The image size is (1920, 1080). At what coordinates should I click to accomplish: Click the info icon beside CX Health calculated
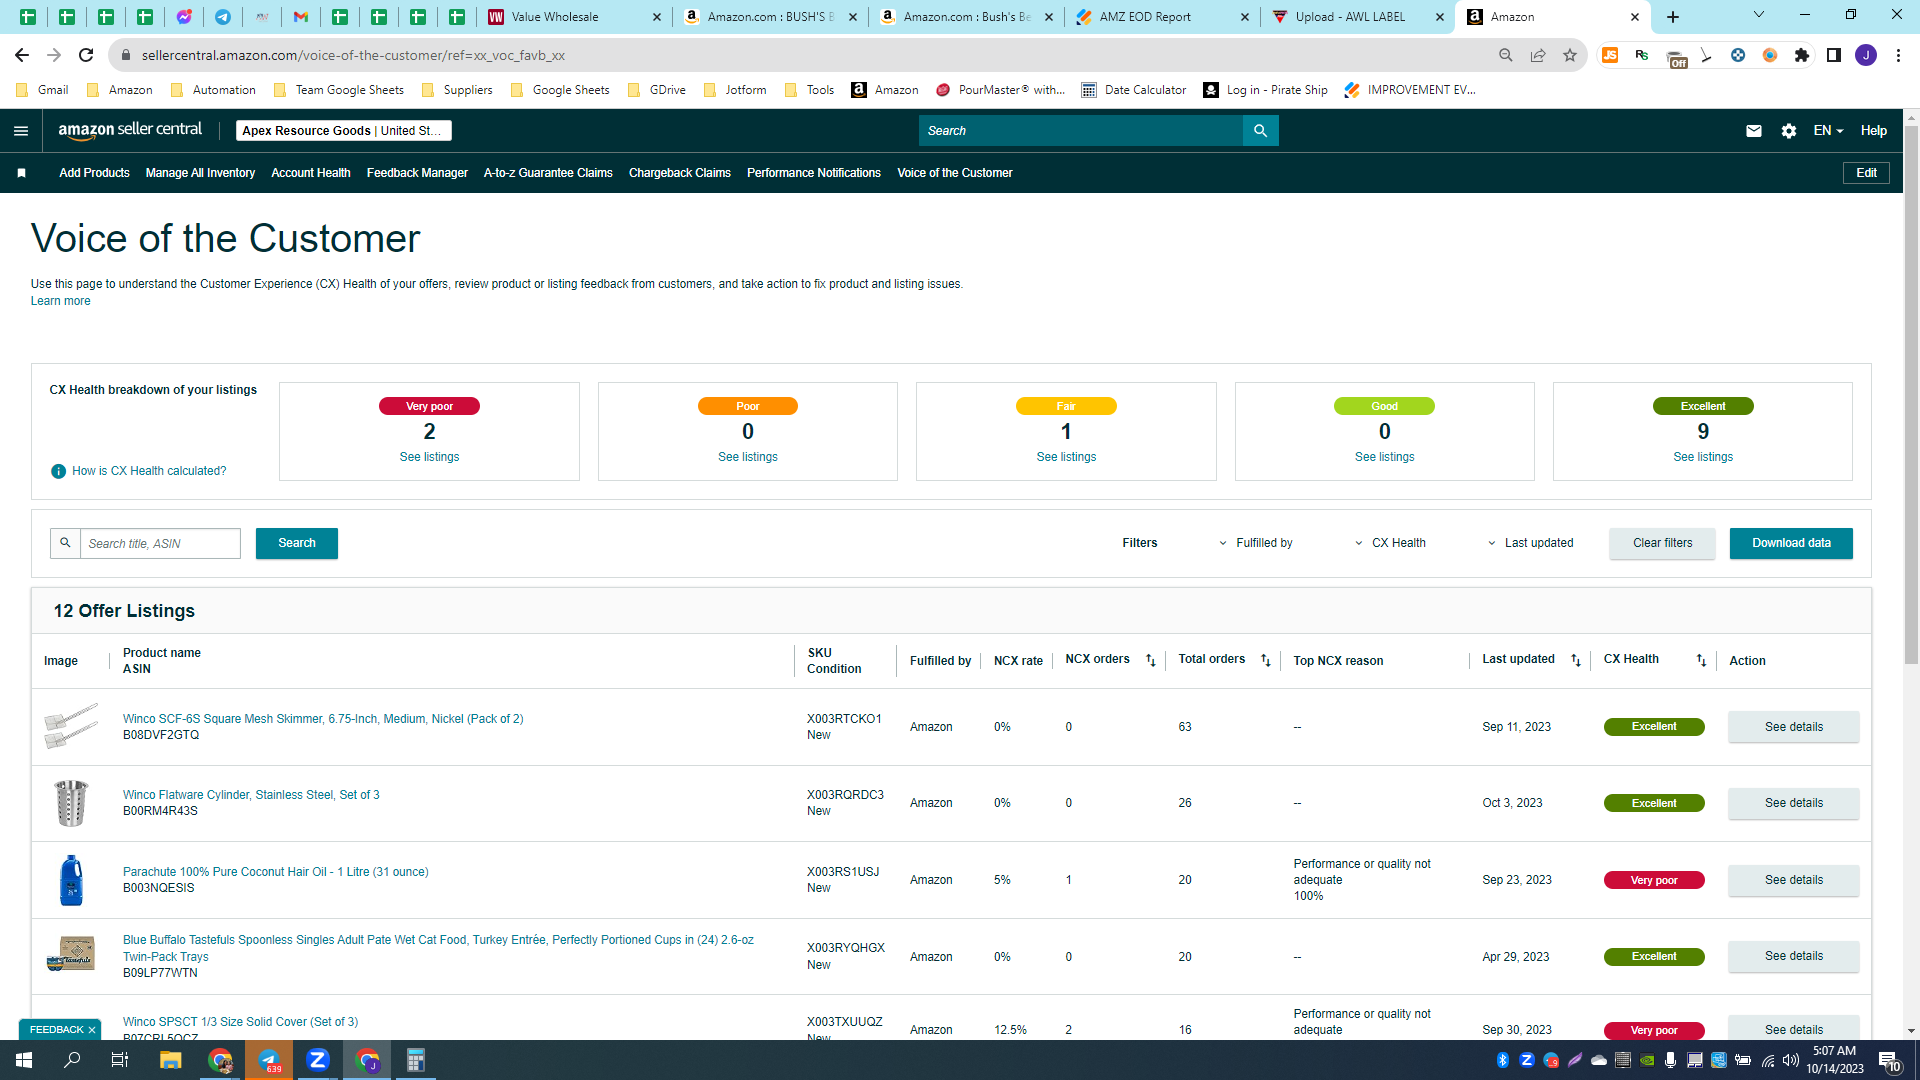[58, 471]
